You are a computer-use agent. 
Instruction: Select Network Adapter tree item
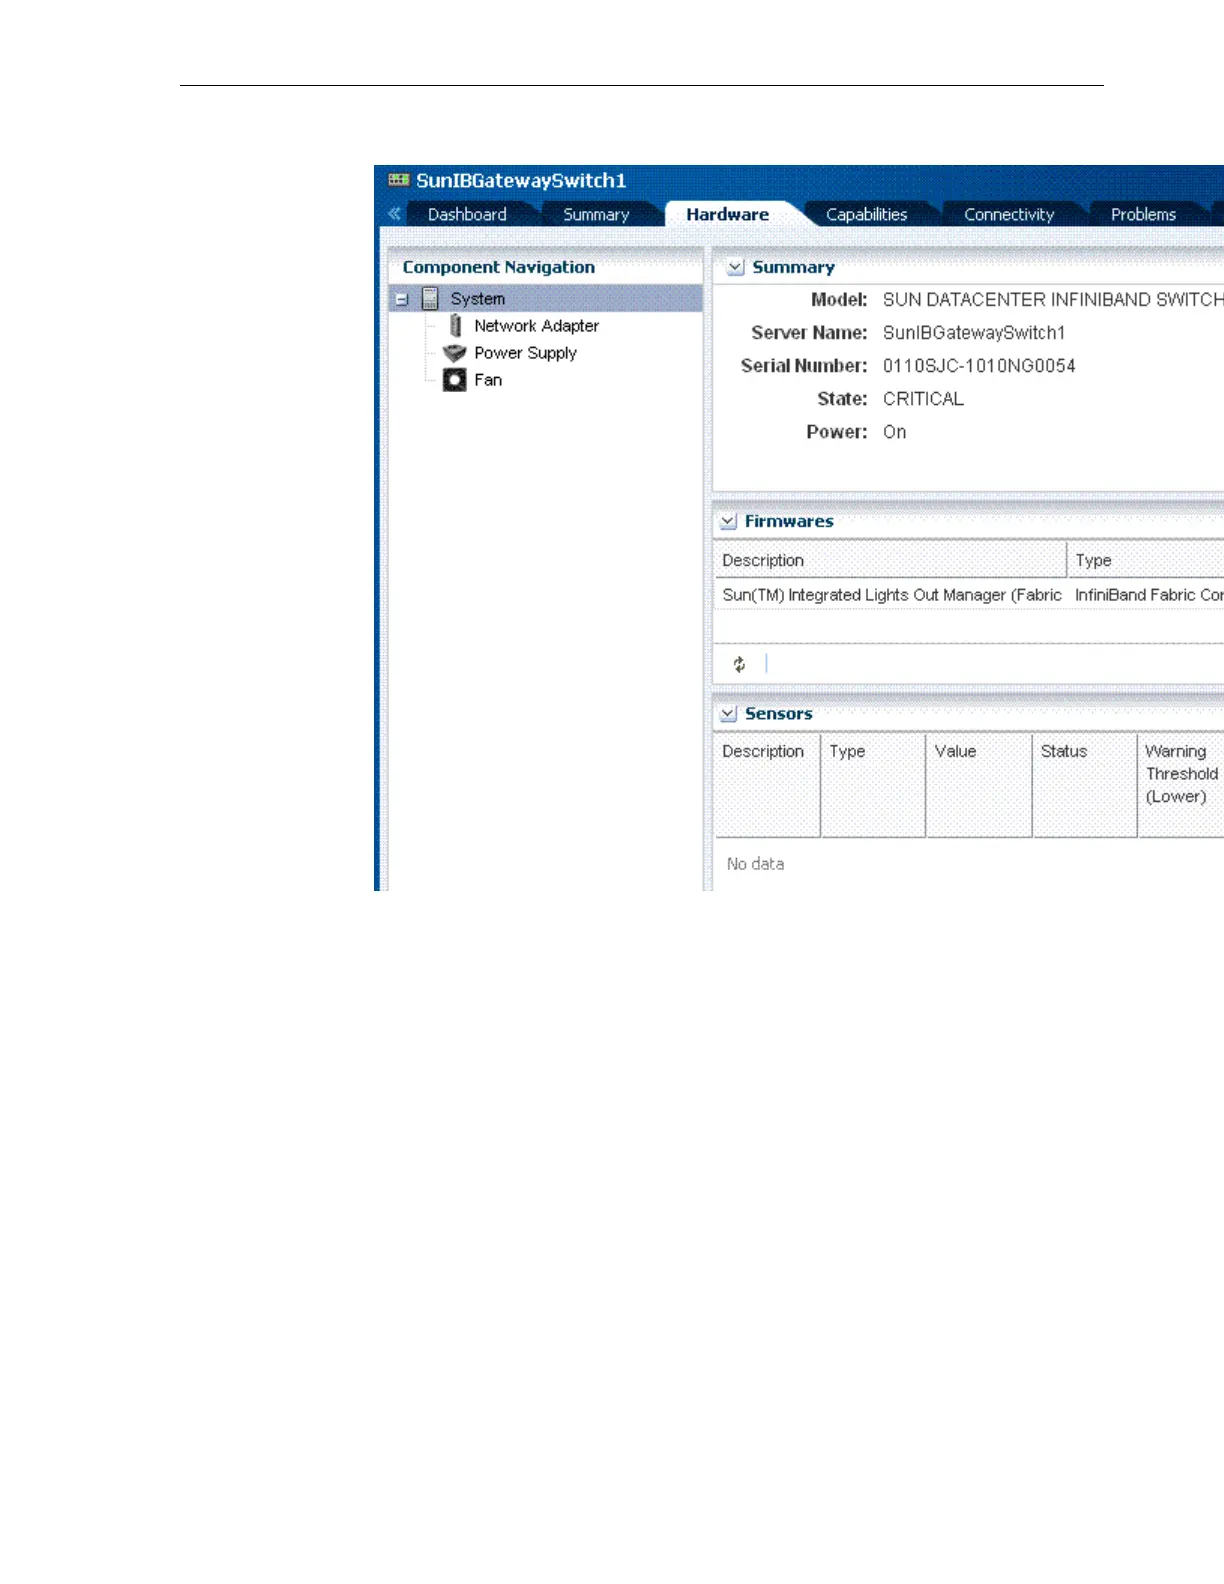click(536, 326)
